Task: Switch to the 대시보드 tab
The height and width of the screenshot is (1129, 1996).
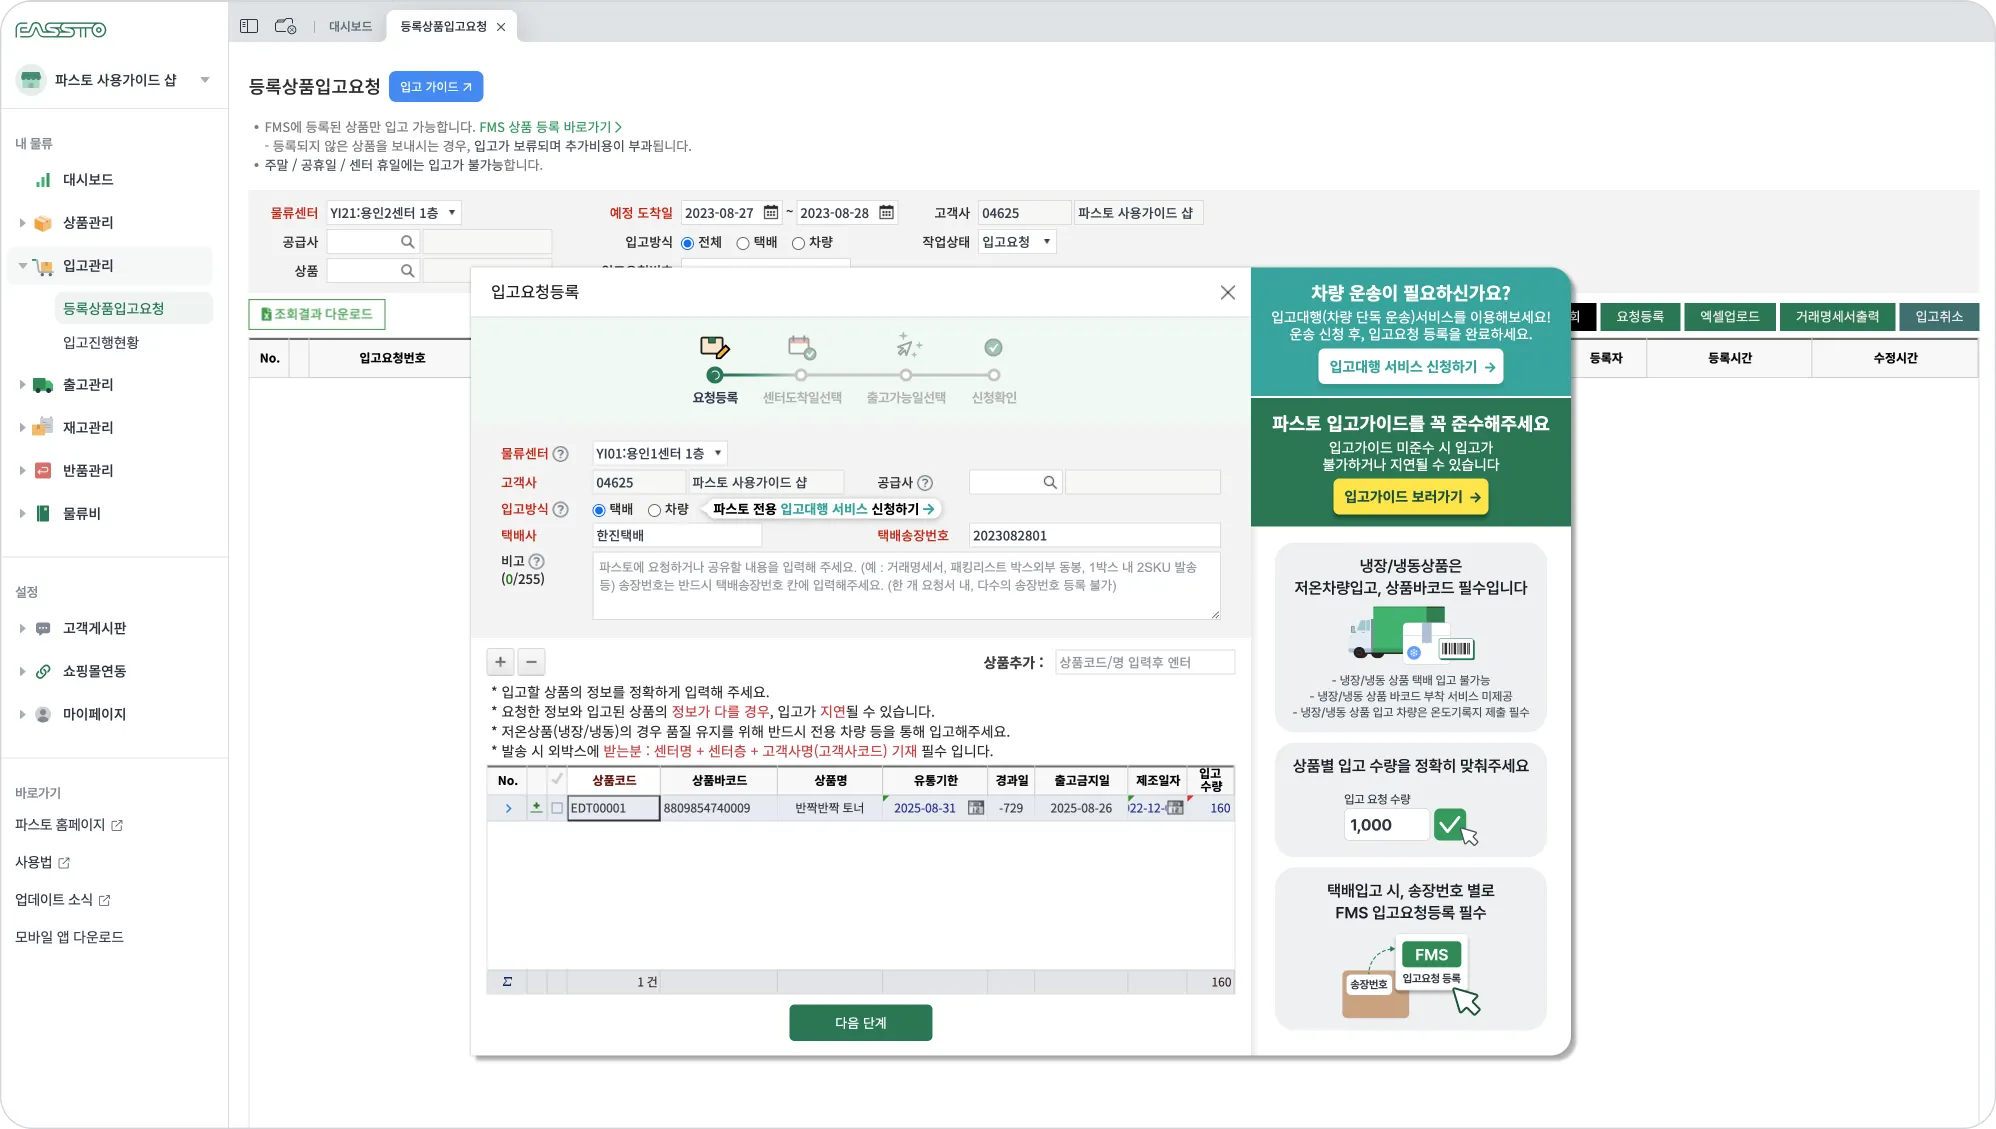Action: 350,26
